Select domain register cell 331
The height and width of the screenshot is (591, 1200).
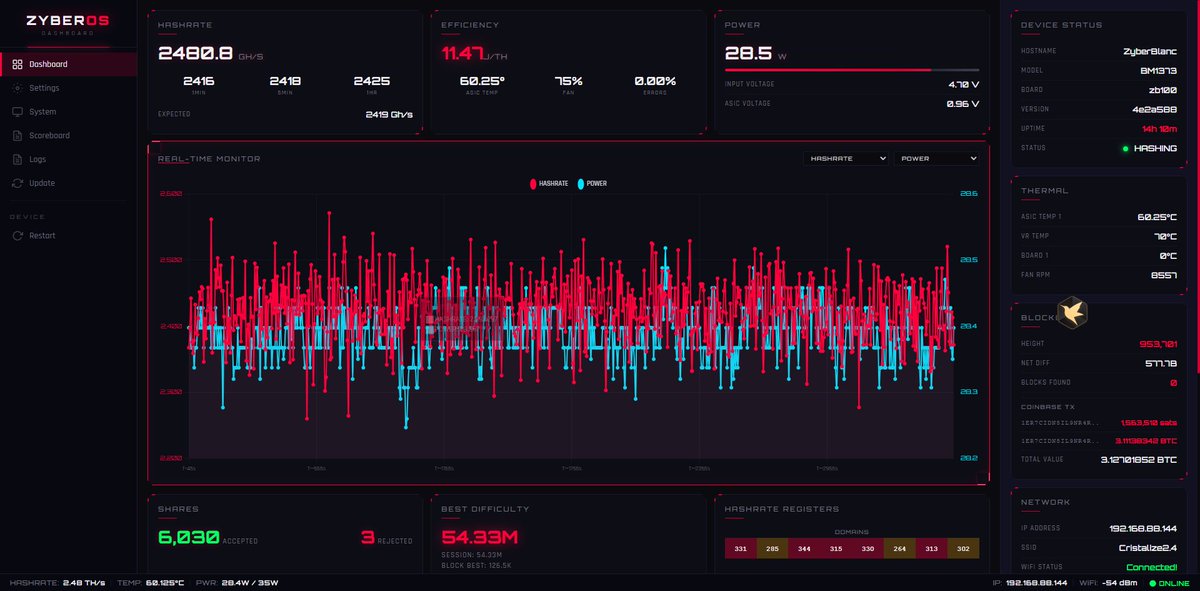(x=741, y=548)
